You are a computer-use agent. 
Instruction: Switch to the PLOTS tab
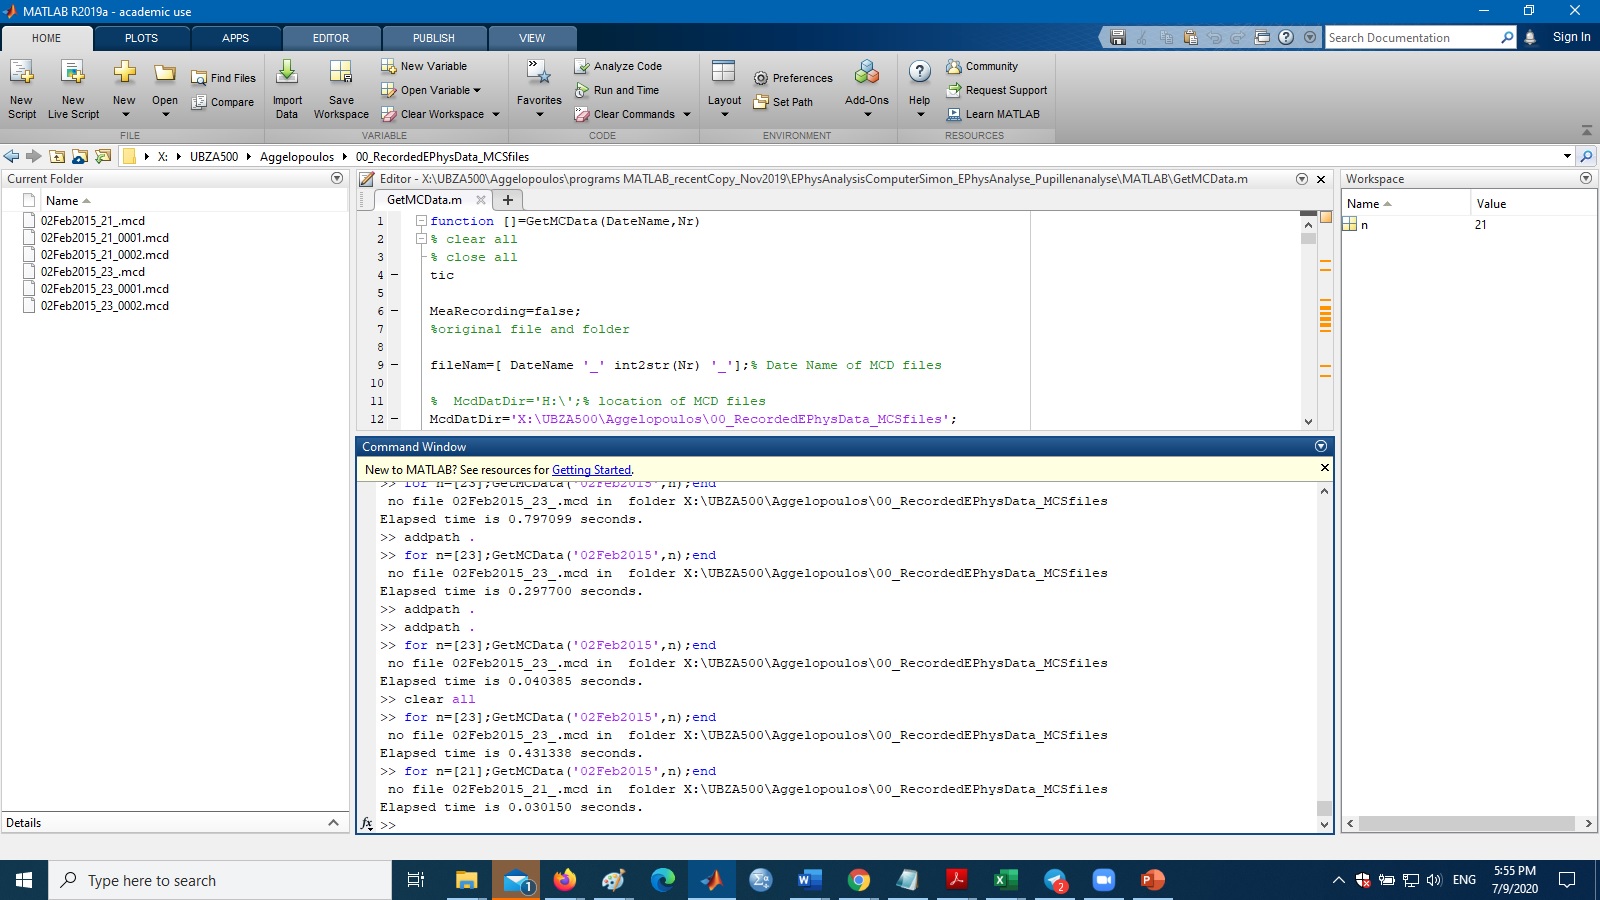pos(141,38)
